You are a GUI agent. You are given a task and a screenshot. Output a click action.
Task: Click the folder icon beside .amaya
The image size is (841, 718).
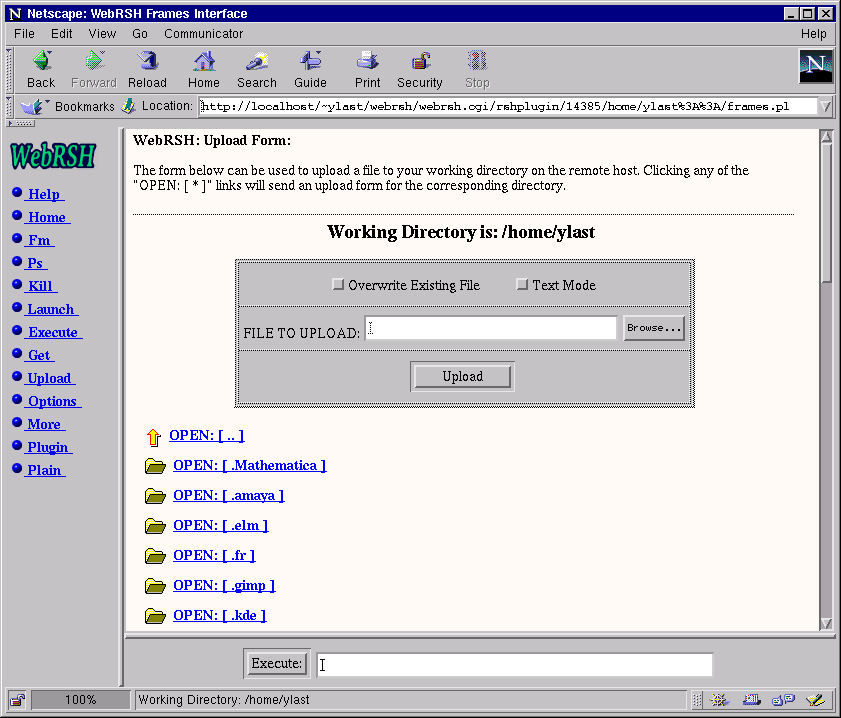tap(155, 495)
